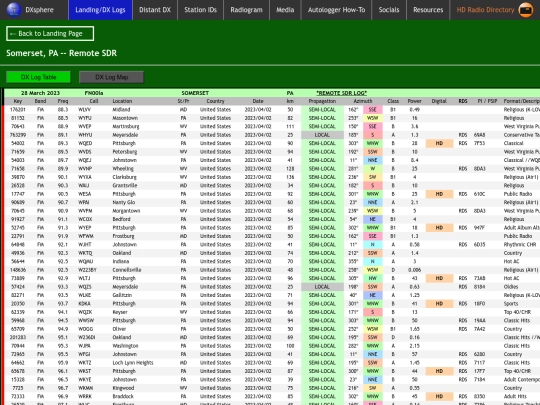
Task: Open the Resources tab
Action: [428, 10]
